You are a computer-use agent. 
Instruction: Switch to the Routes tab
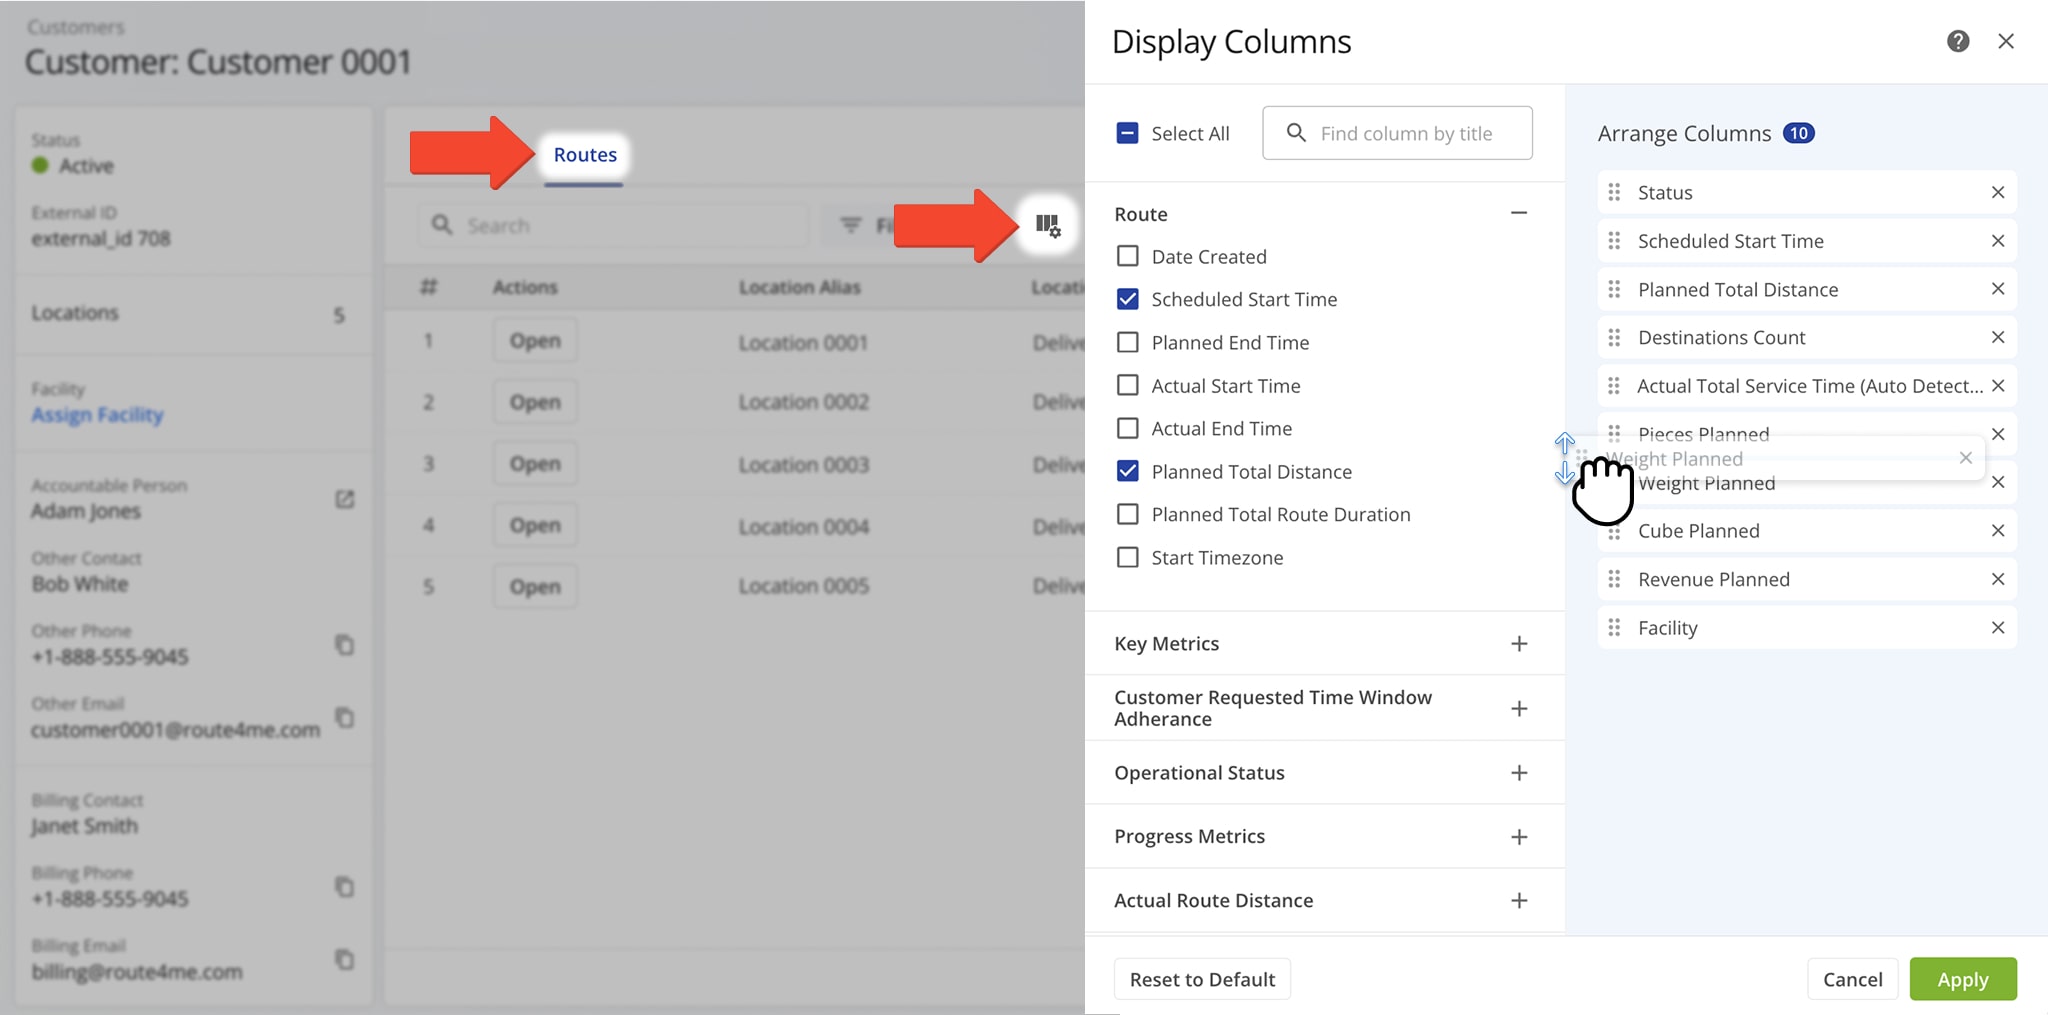coord(584,154)
